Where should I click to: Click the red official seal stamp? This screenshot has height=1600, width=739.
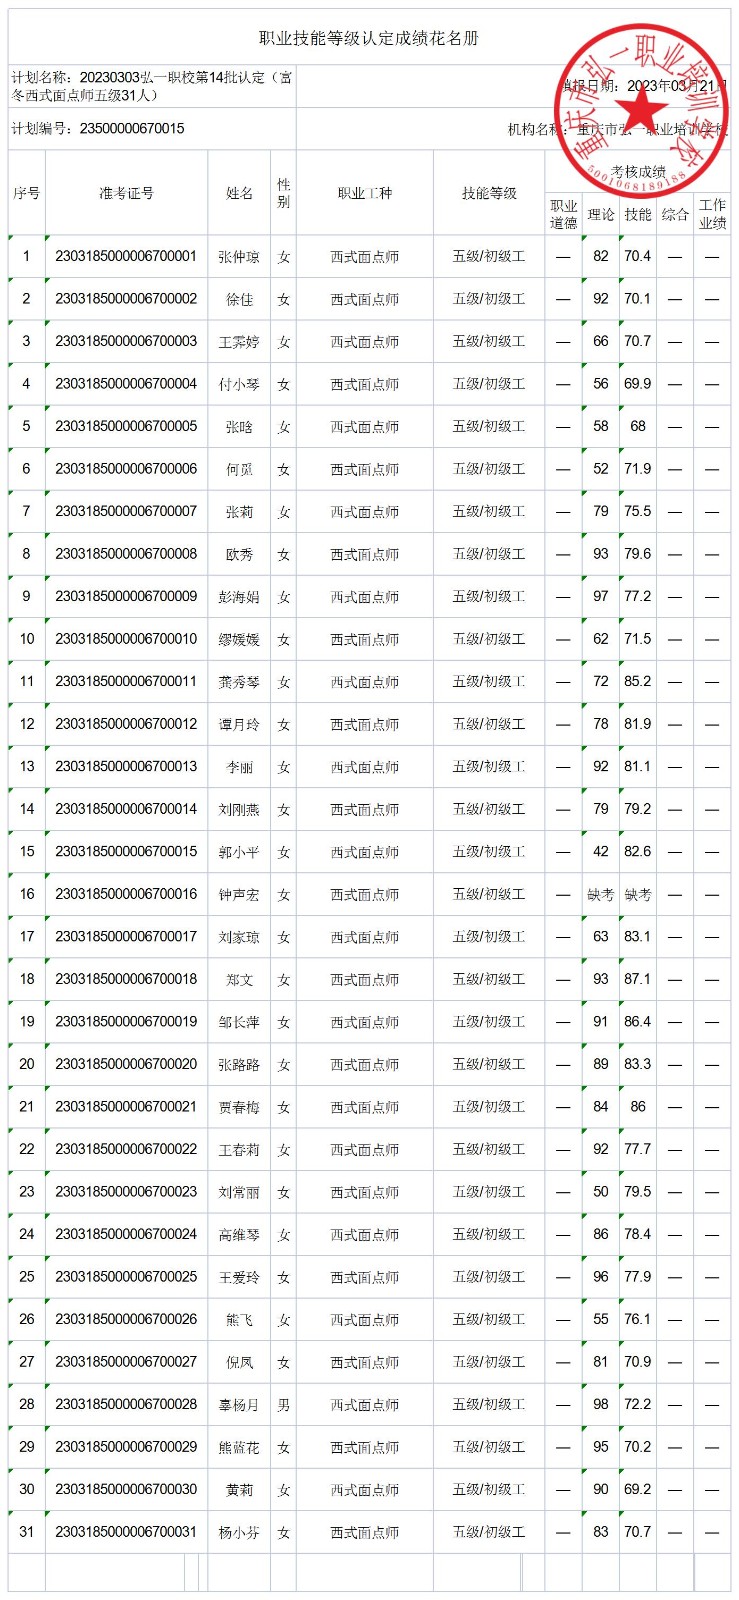click(640, 107)
